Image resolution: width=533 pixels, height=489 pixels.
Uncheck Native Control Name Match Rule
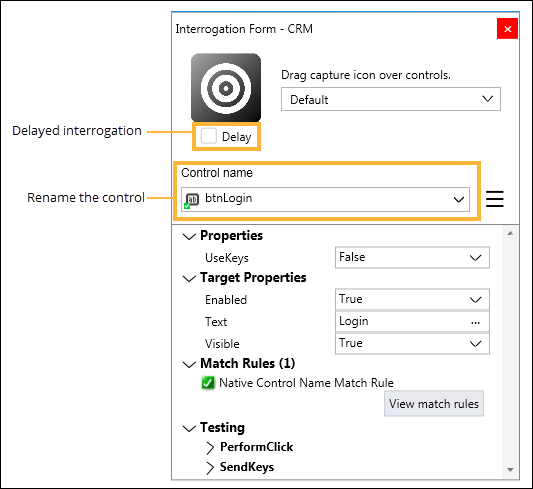tap(208, 383)
